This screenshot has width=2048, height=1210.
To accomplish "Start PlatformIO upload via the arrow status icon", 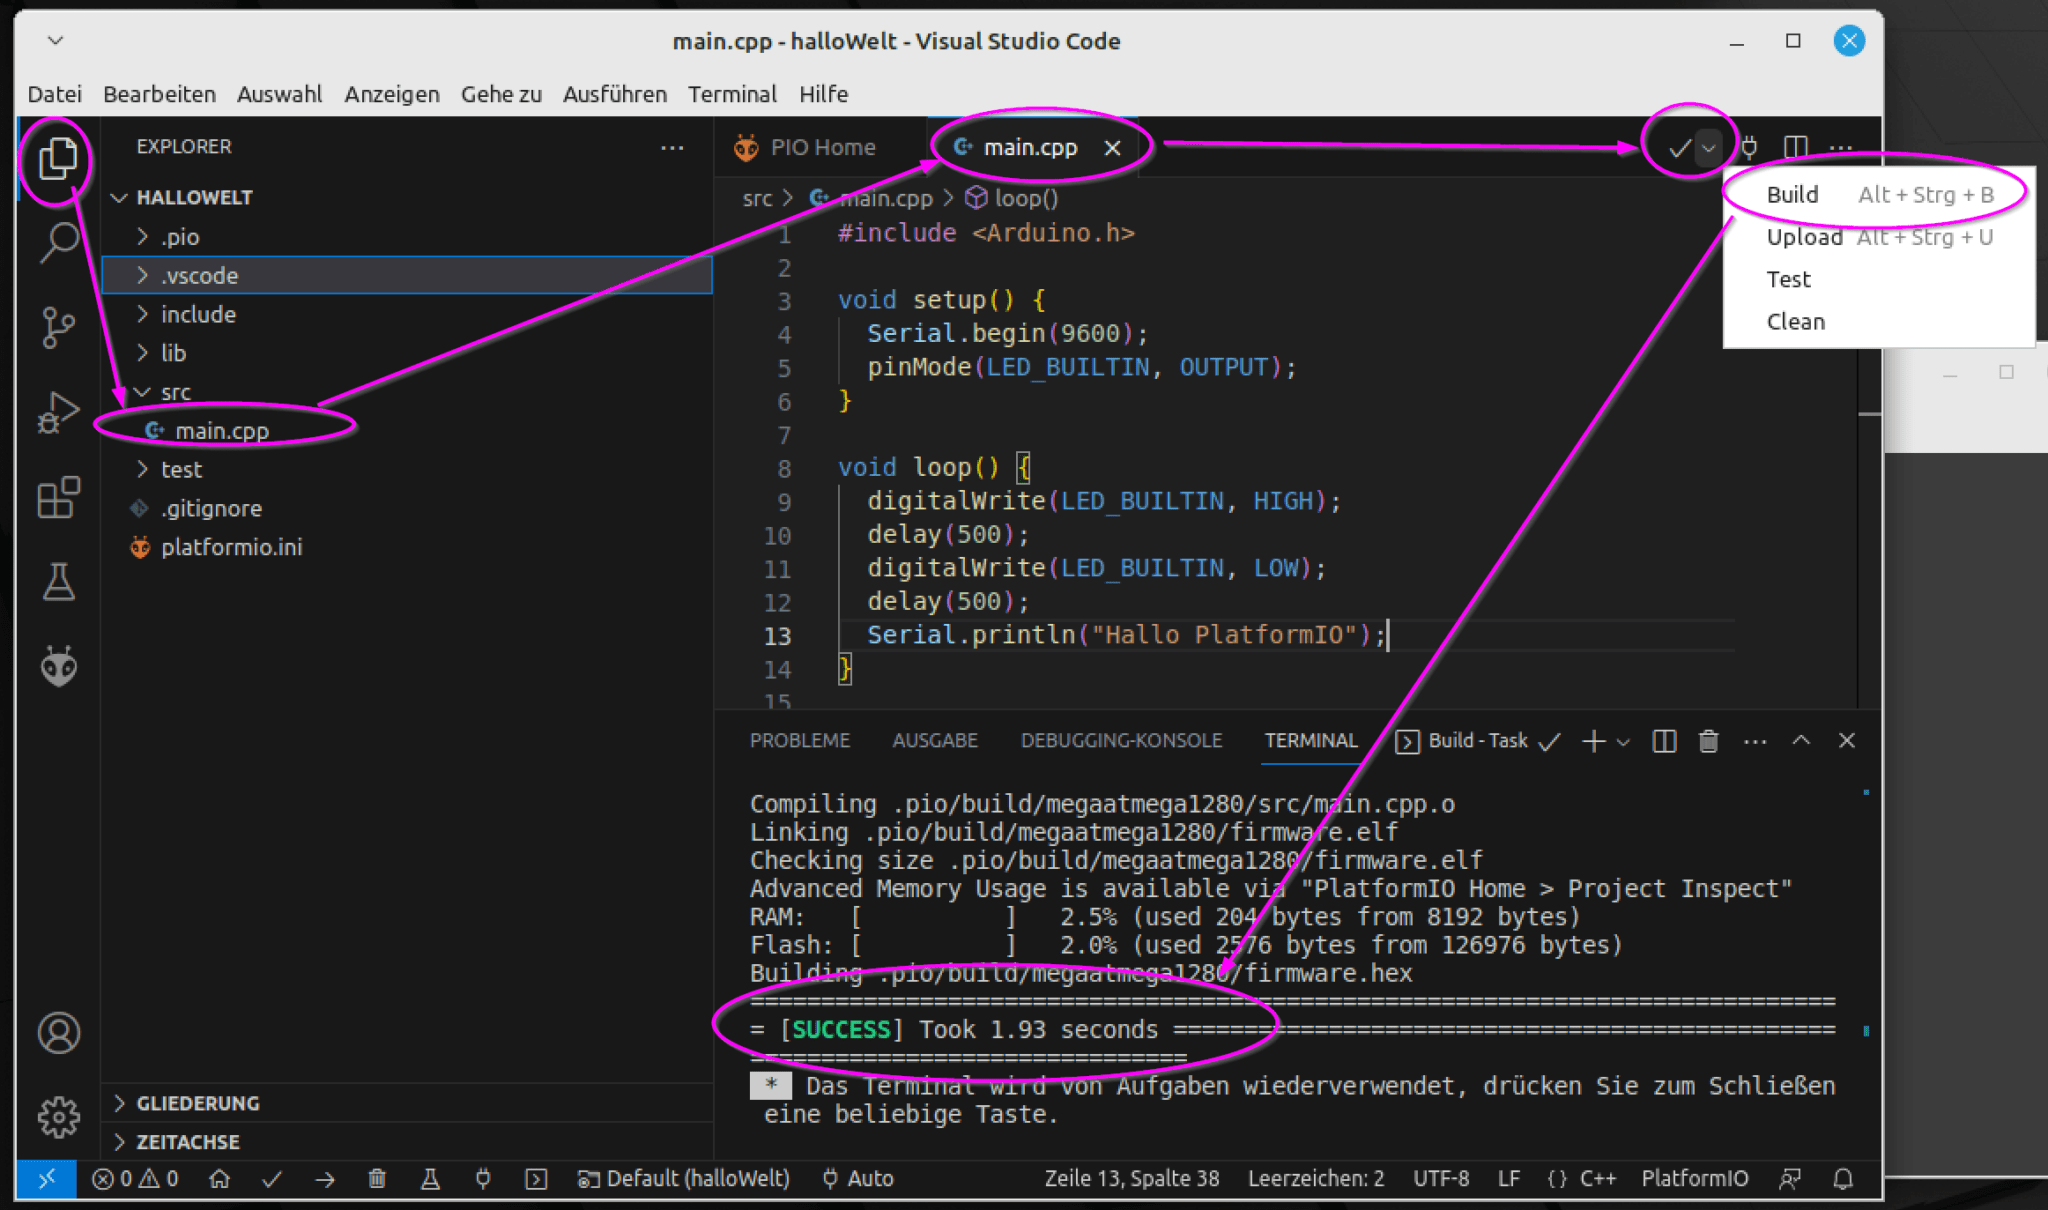I will tap(324, 1179).
